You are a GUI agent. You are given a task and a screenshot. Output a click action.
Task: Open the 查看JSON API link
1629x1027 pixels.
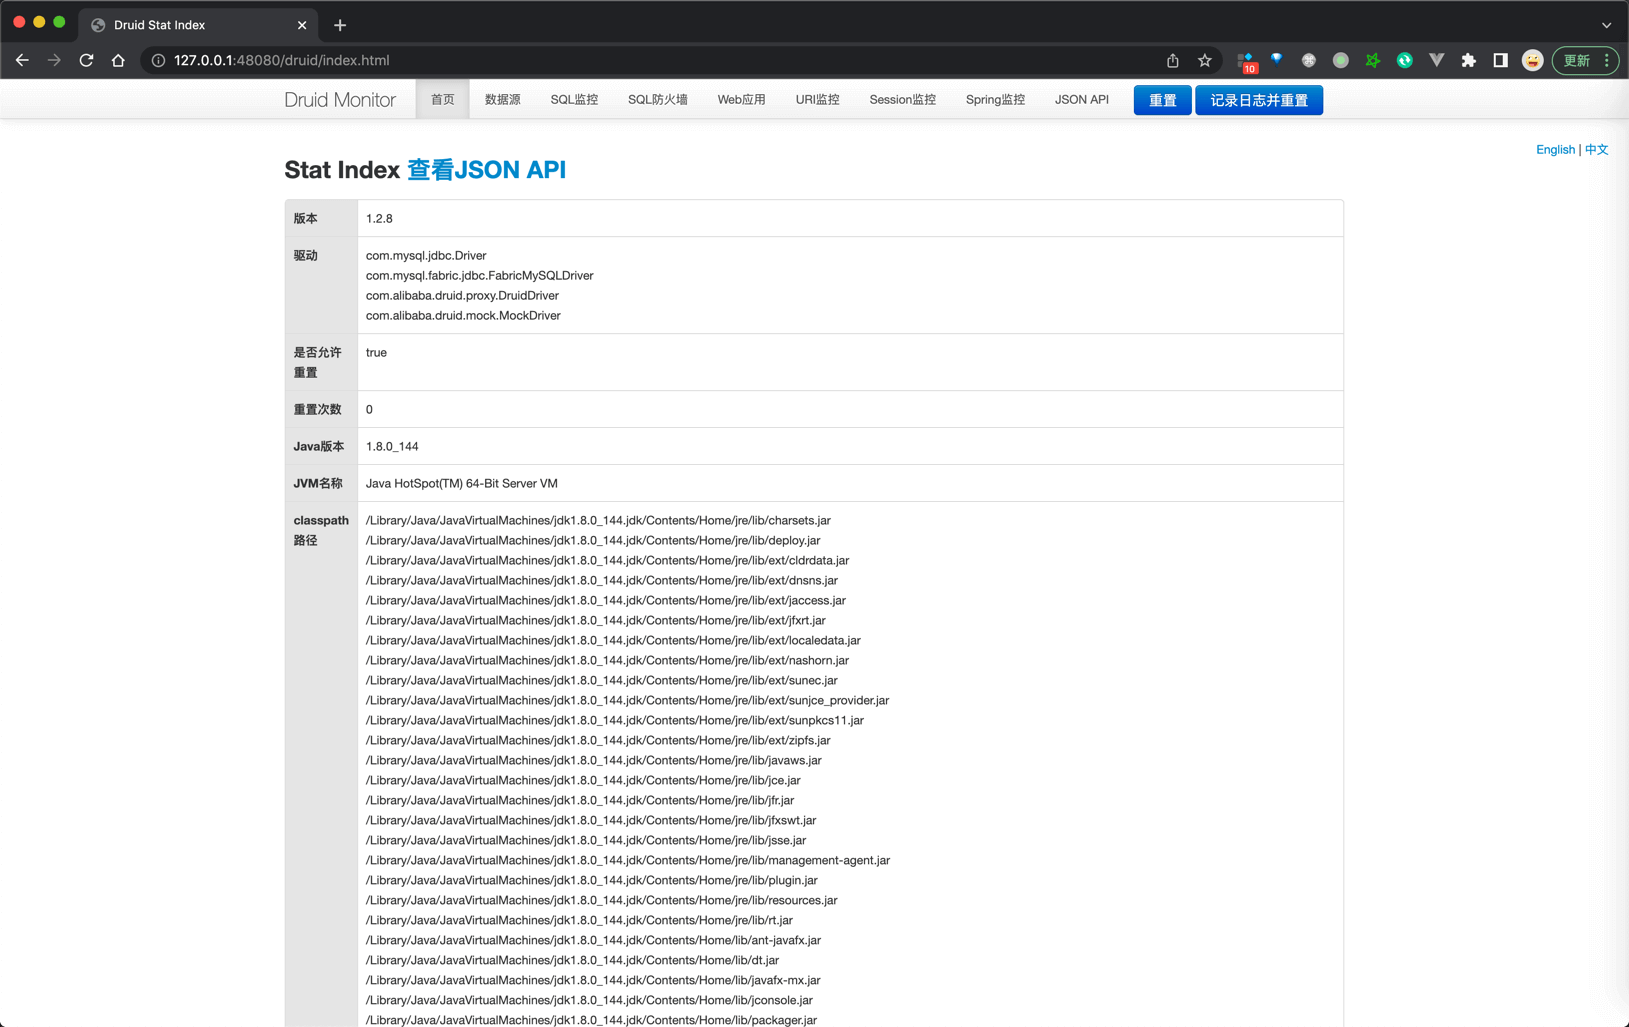click(486, 170)
